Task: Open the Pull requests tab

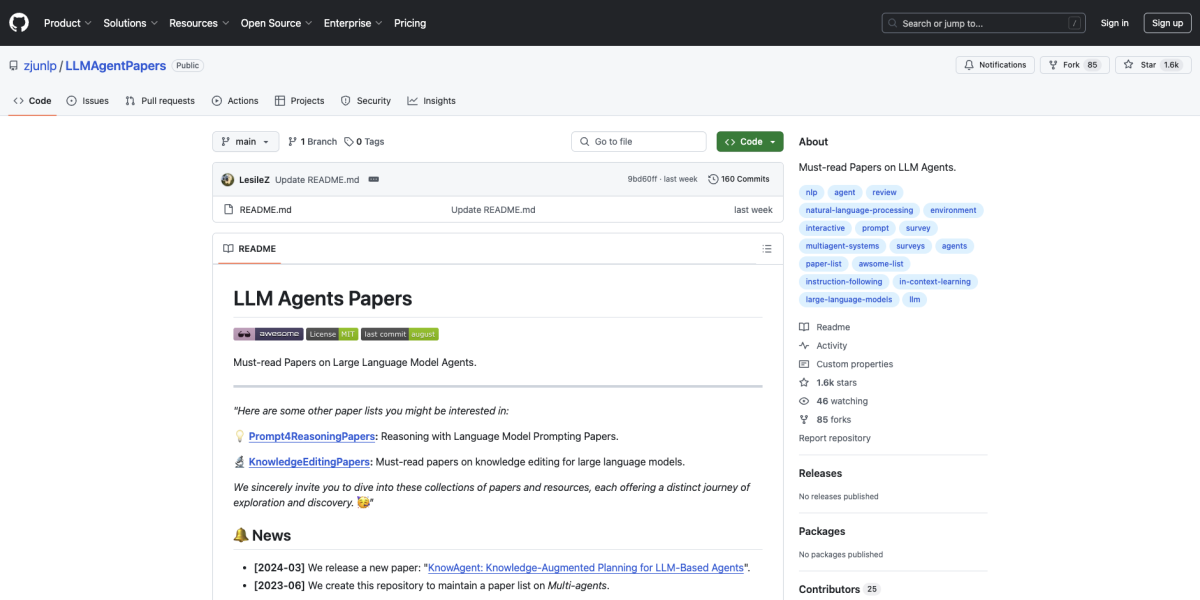Action: pos(160,101)
